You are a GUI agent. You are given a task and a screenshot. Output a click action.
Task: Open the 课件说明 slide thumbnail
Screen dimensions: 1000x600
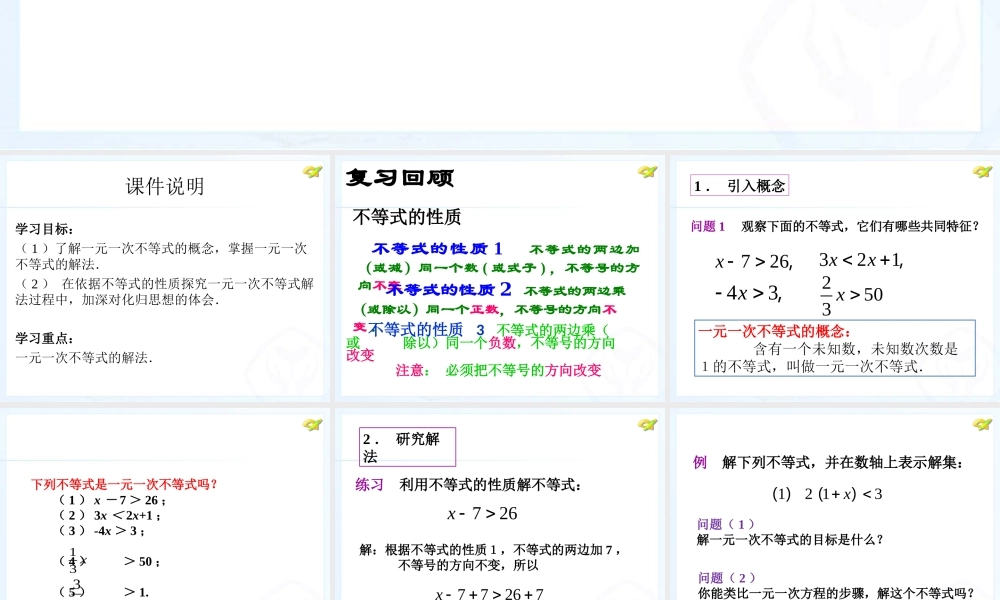(165, 278)
